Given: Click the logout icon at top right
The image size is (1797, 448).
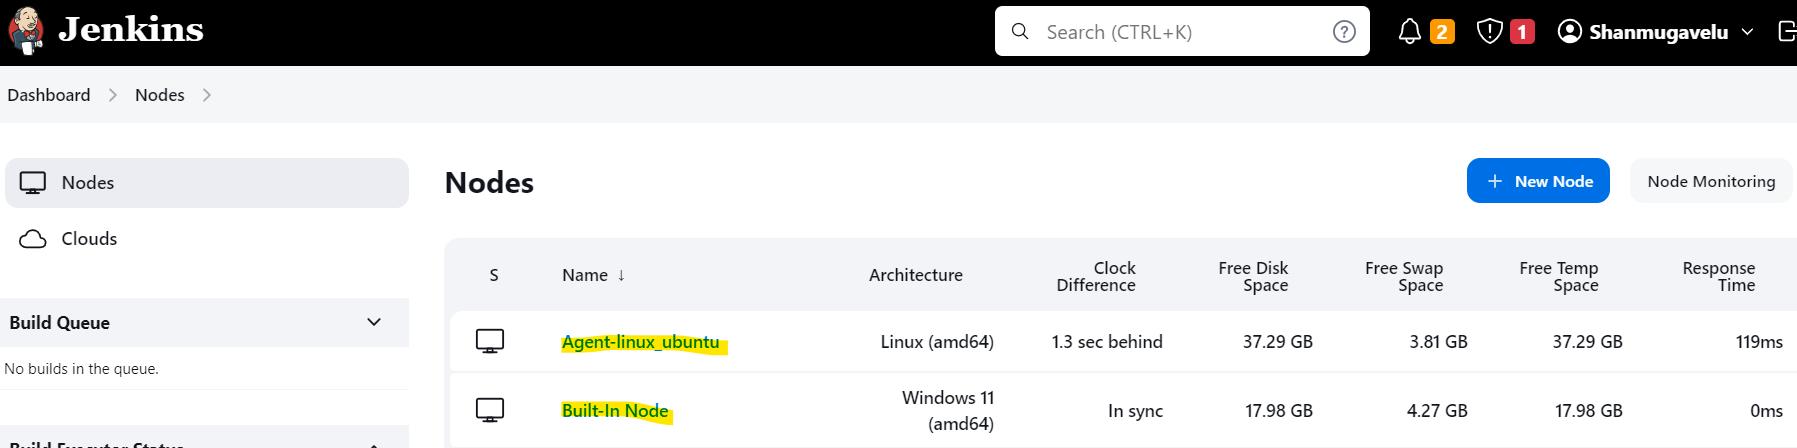Looking at the screenshot, I should coord(1787,32).
